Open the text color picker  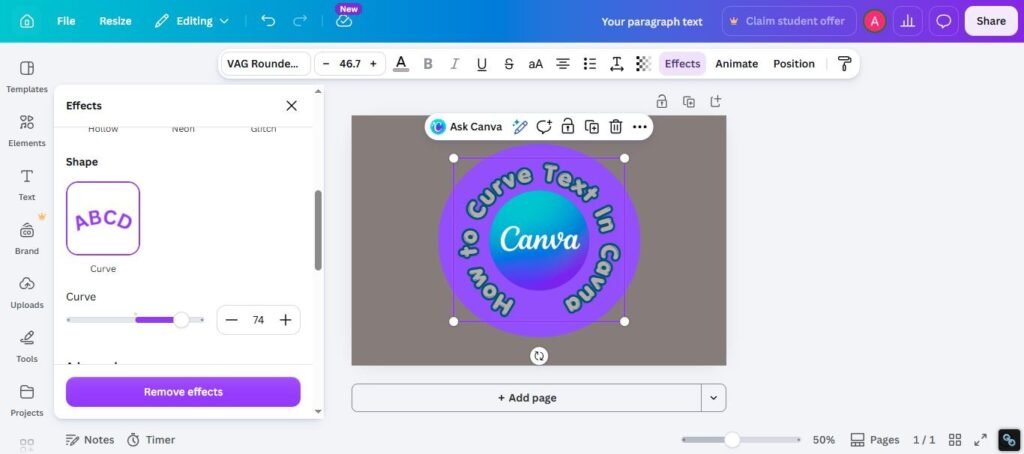click(401, 63)
